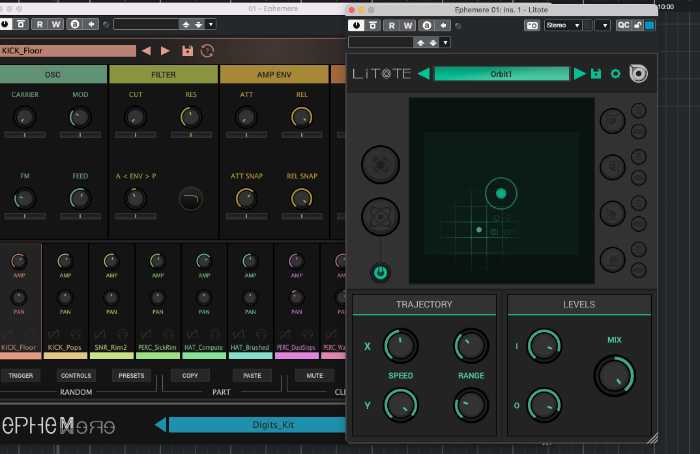This screenshot has height=454, width=700.
Task: Click second large round button right of pad
Action: (x=612, y=167)
